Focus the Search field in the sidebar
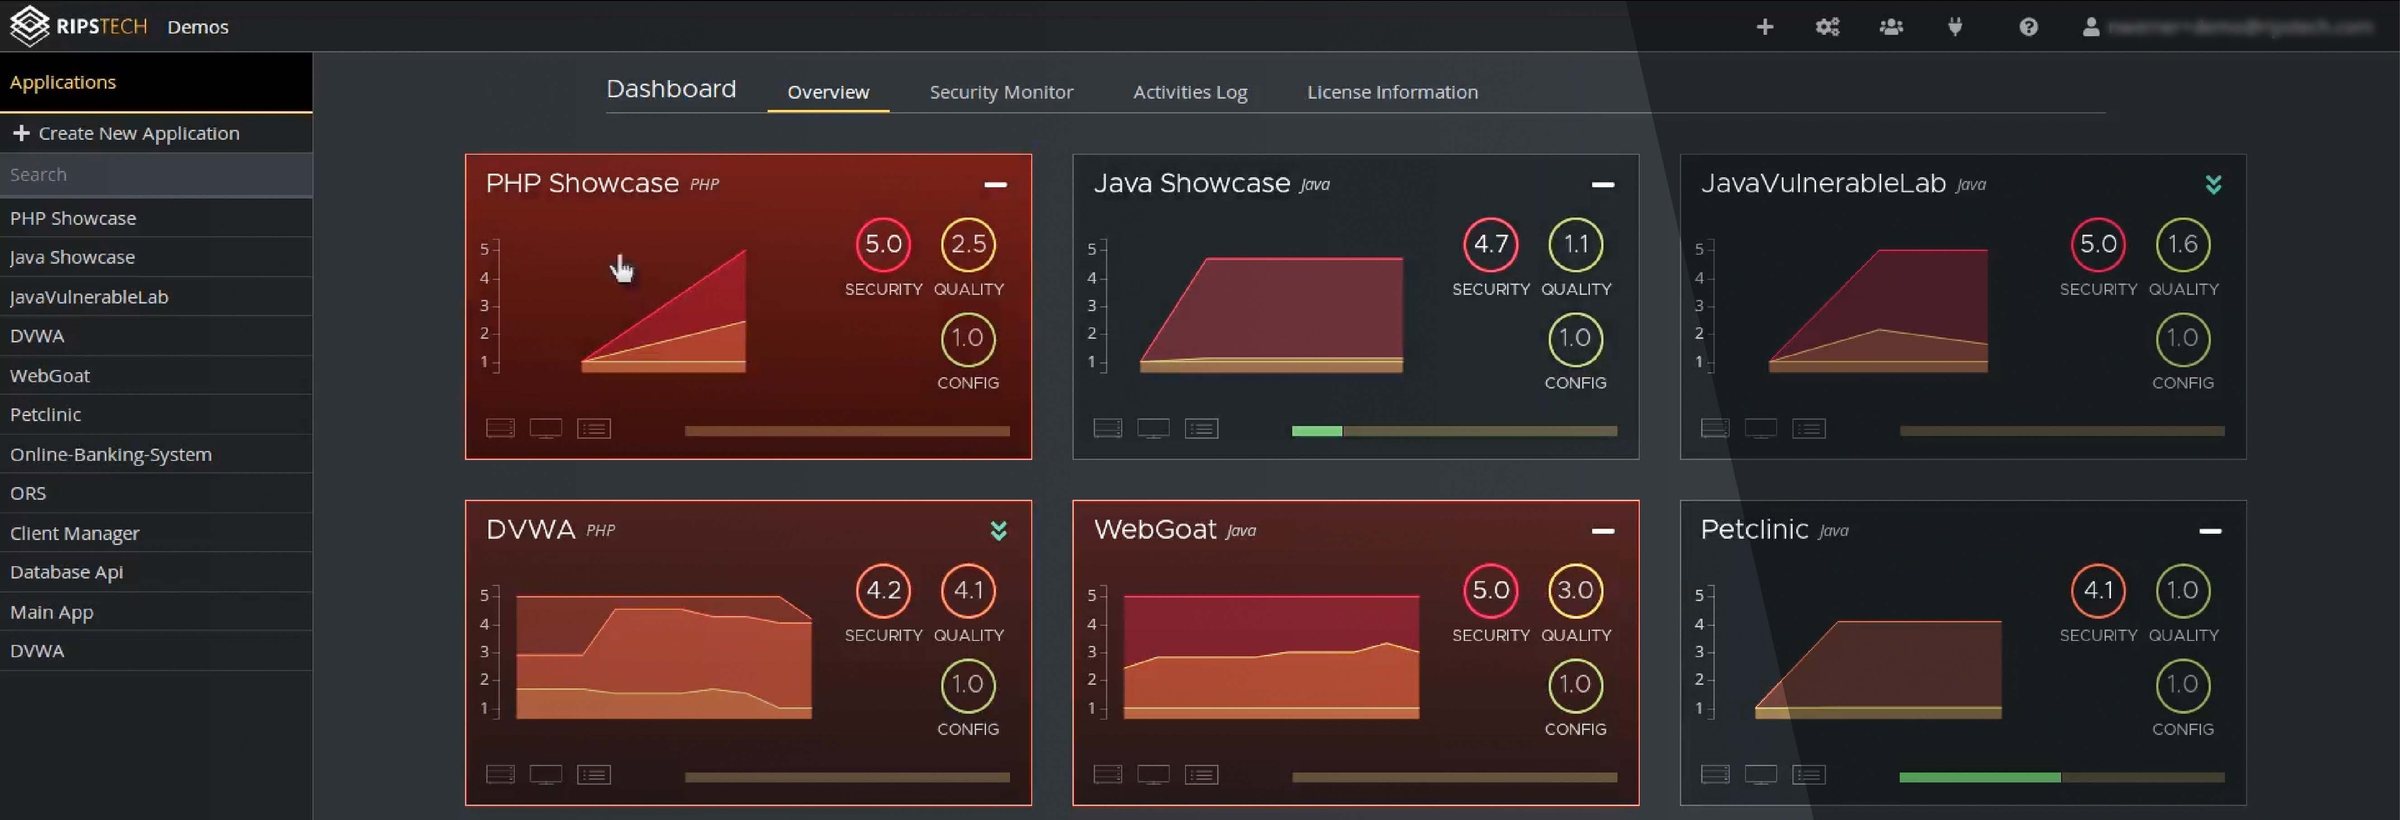This screenshot has height=820, width=2400. click(156, 175)
